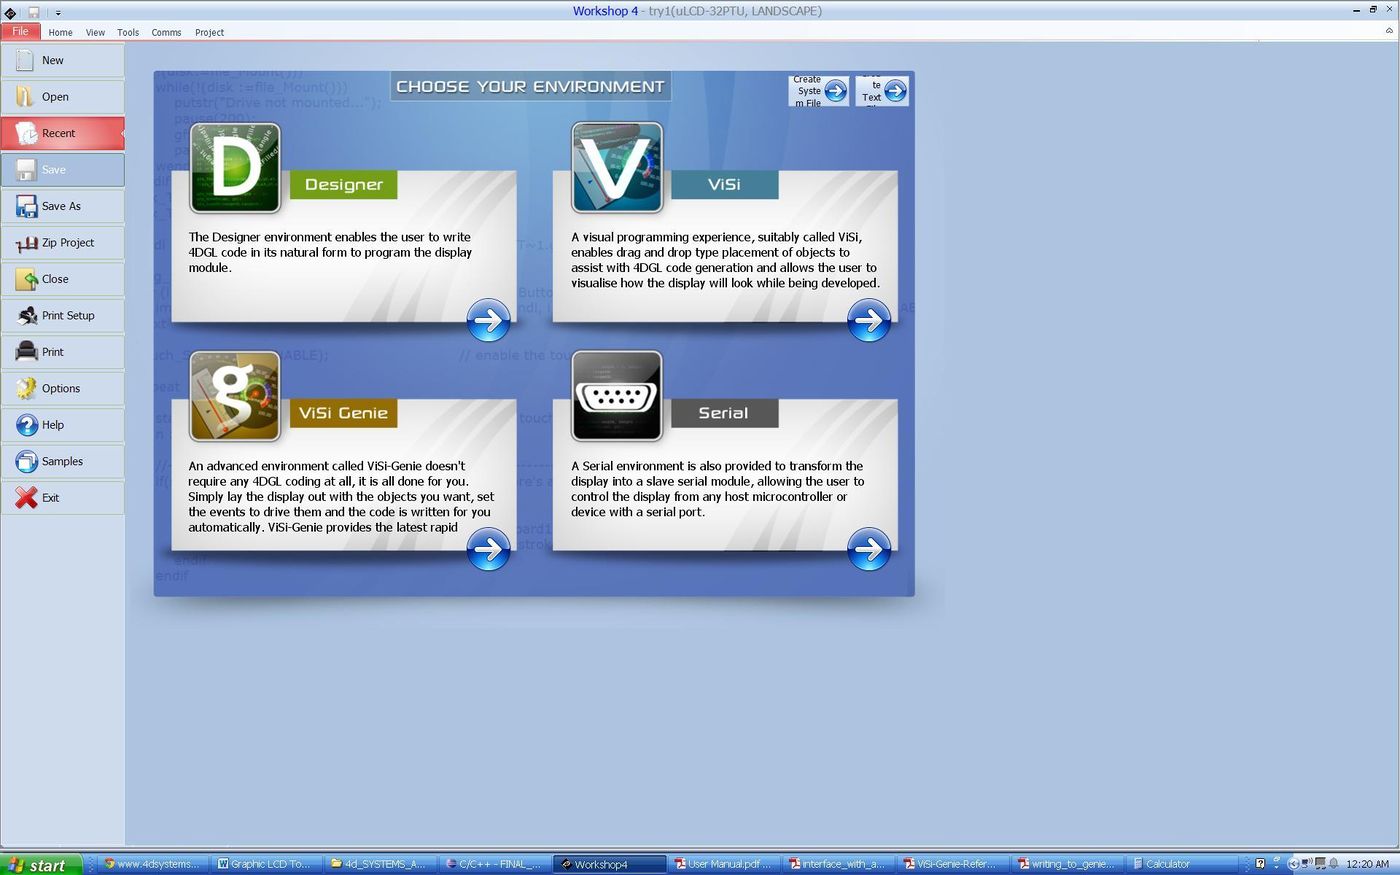
Task: Switch to writing_to_genie PDF taskbar item
Action: 1069,864
